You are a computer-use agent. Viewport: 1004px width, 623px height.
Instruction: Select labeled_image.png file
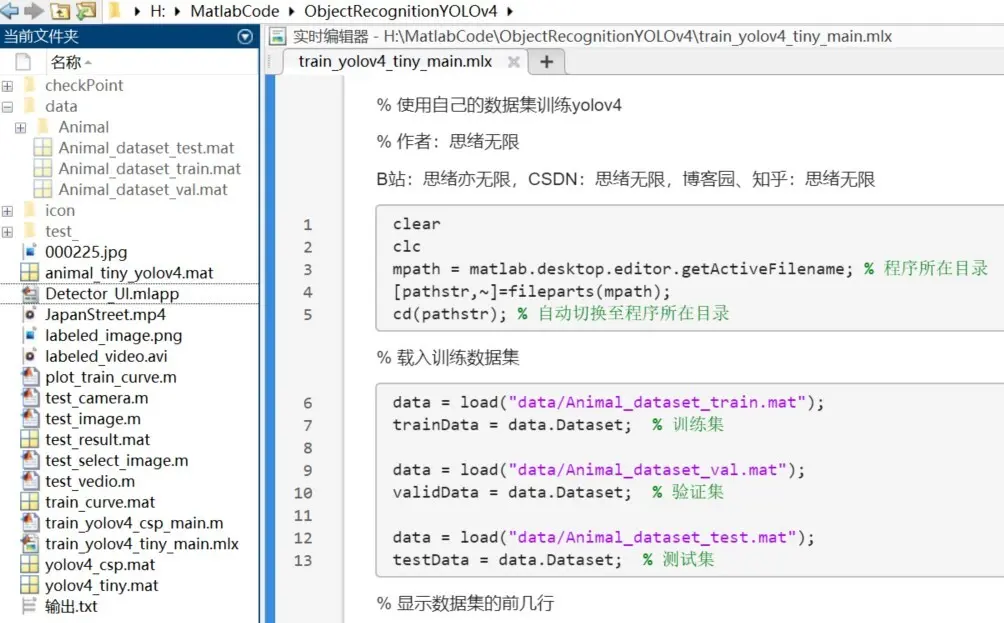113,335
